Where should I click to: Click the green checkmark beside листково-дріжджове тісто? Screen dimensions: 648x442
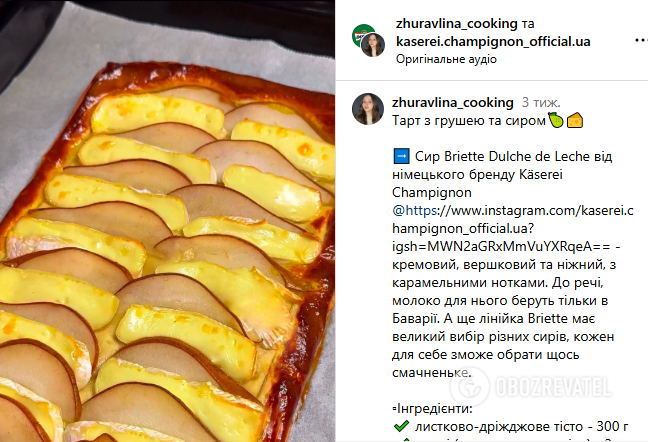[x=401, y=426]
